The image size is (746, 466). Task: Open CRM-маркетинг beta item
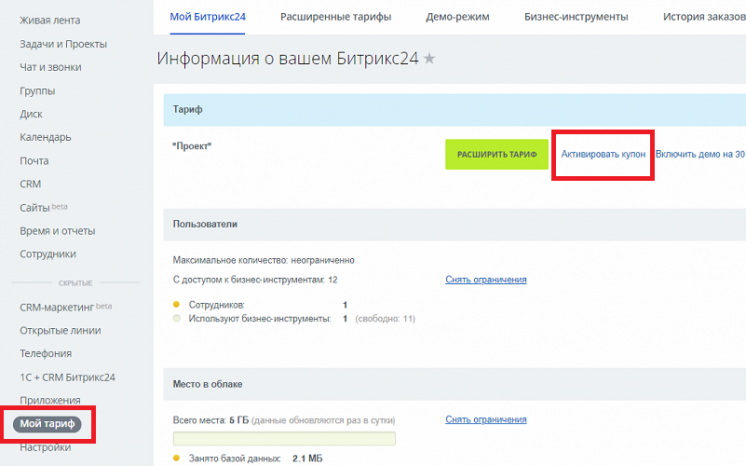(x=66, y=307)
